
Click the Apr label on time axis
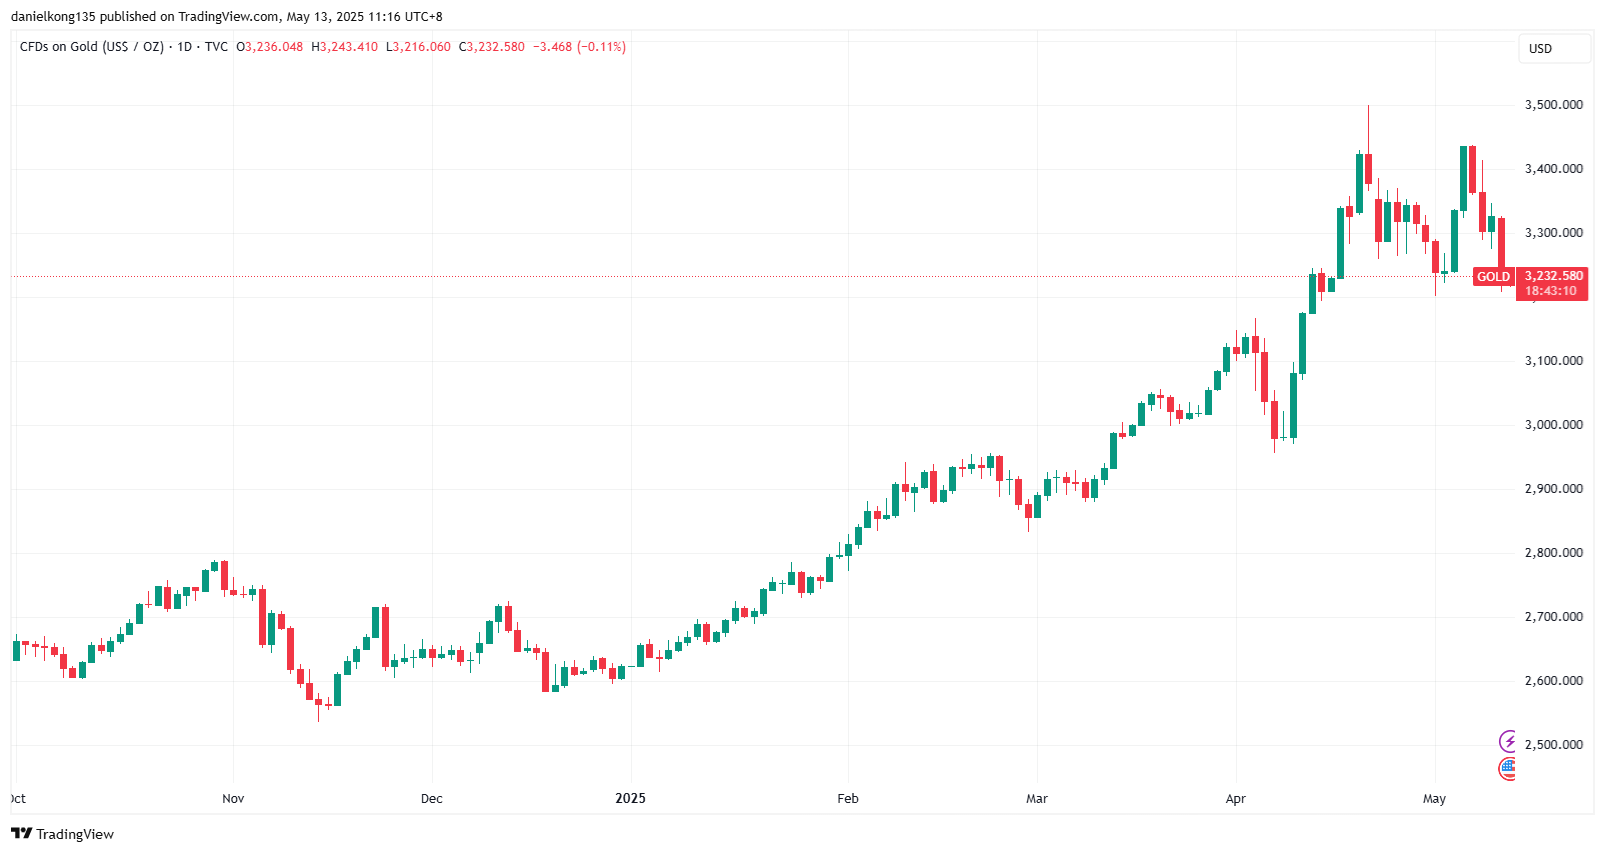pyautogui.click(x=1236, y=798)
